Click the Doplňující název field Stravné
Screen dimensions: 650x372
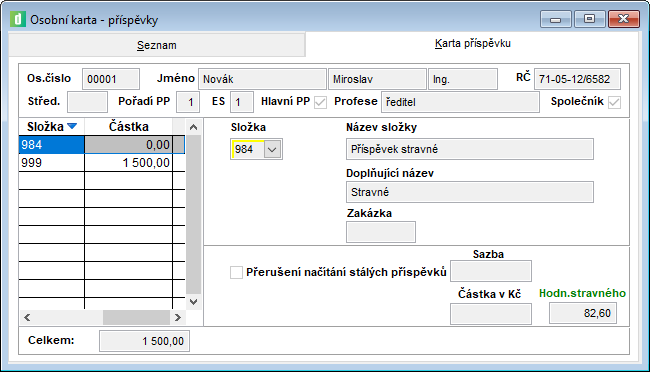[470, 192]
